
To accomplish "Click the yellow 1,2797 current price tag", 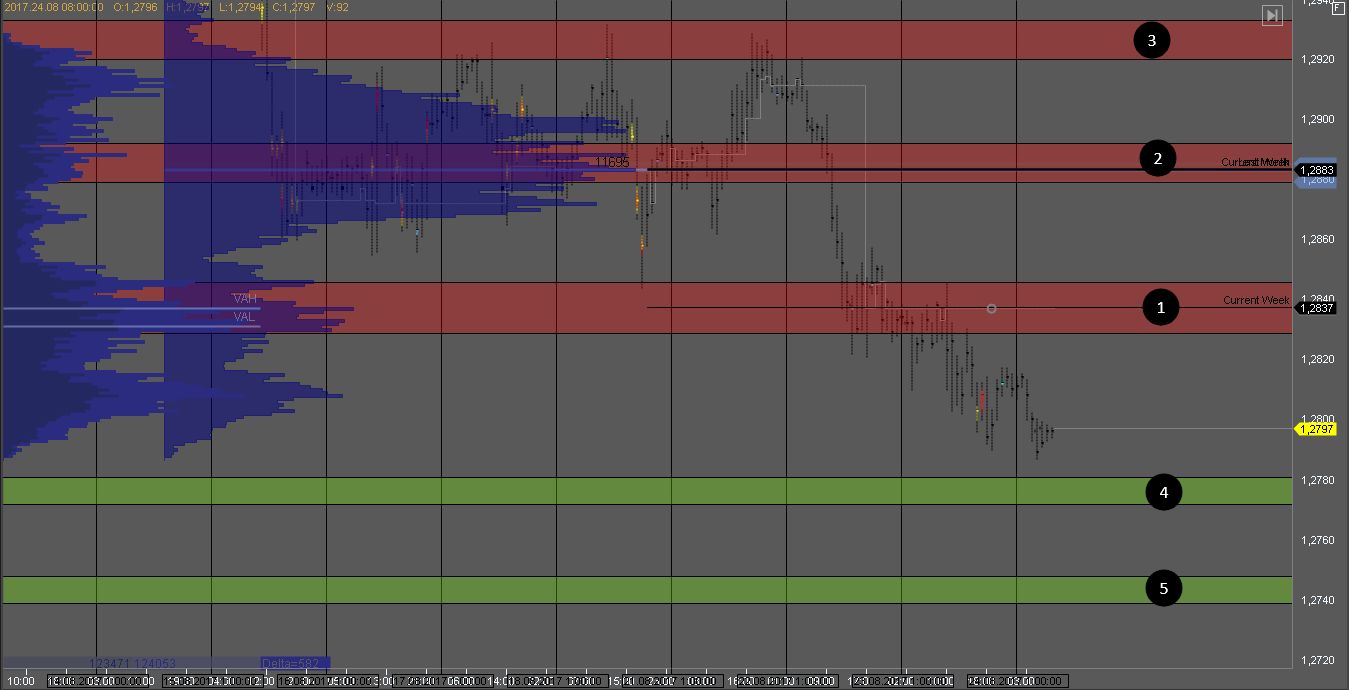I will coord(1316,429).
